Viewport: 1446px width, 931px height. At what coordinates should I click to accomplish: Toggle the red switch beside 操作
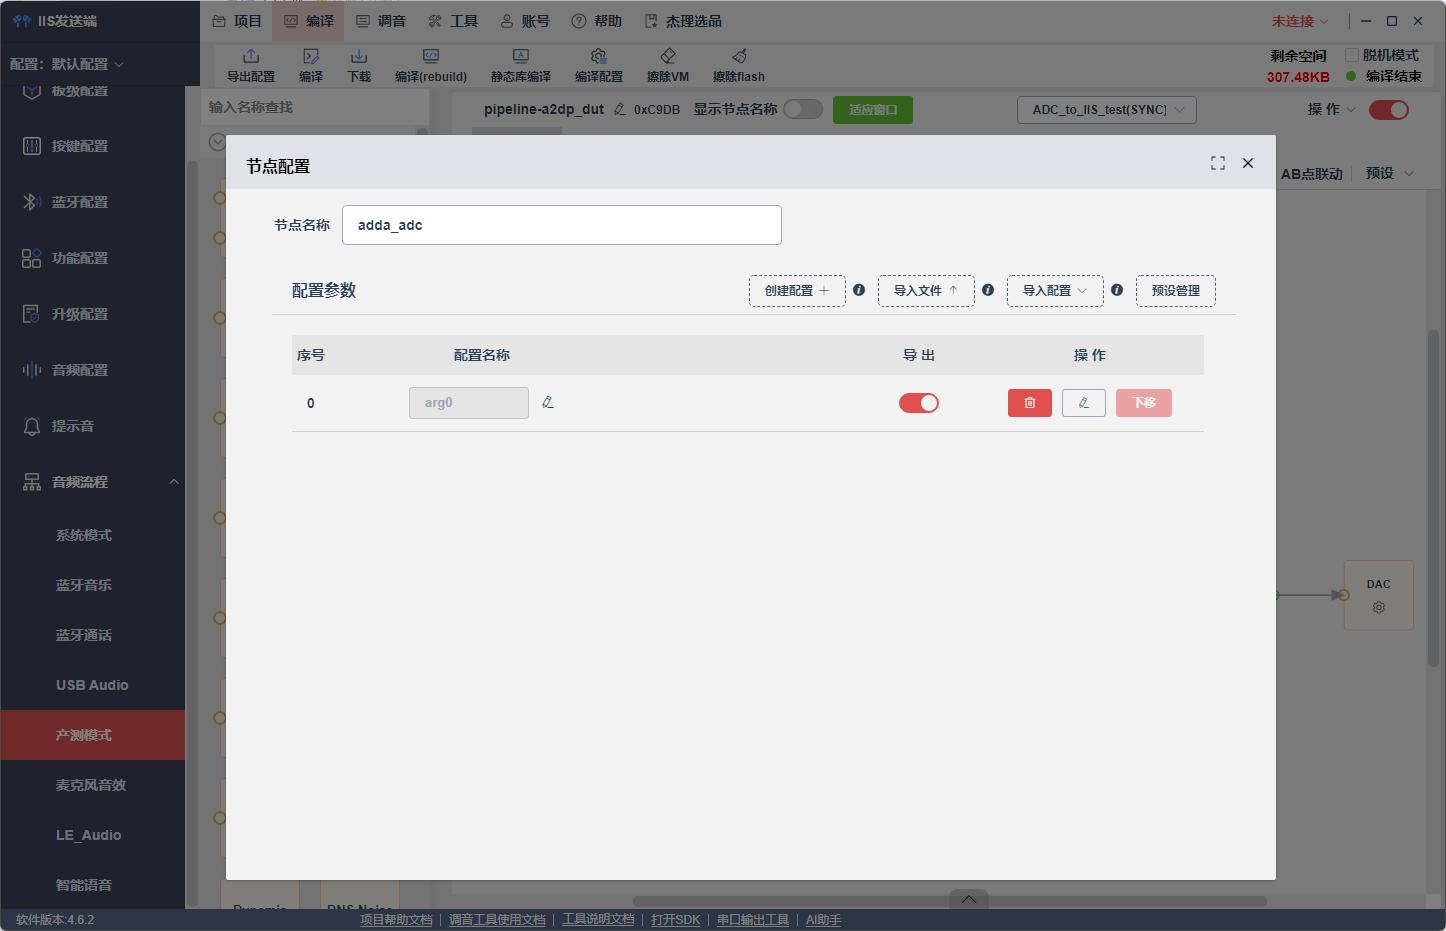(x=1389, y=110)
